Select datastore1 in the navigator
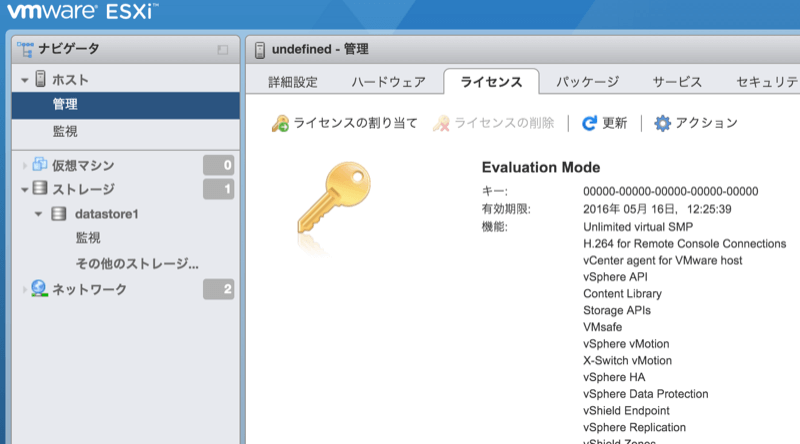 point(107,214)
